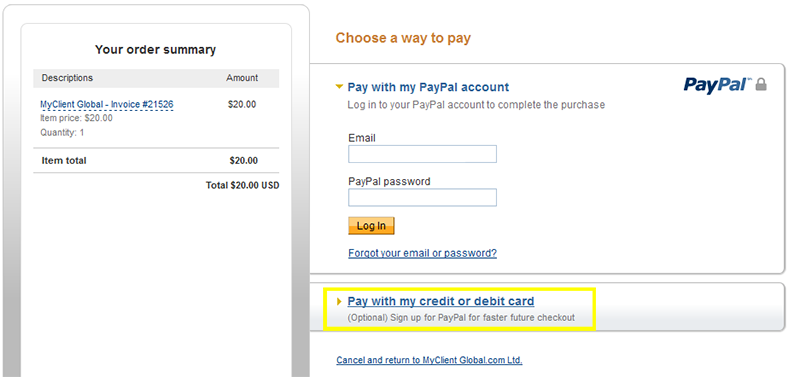Click the optional Sign up for PayPal text
Screen dimensions: 800x377
click(x=461, y=318)
